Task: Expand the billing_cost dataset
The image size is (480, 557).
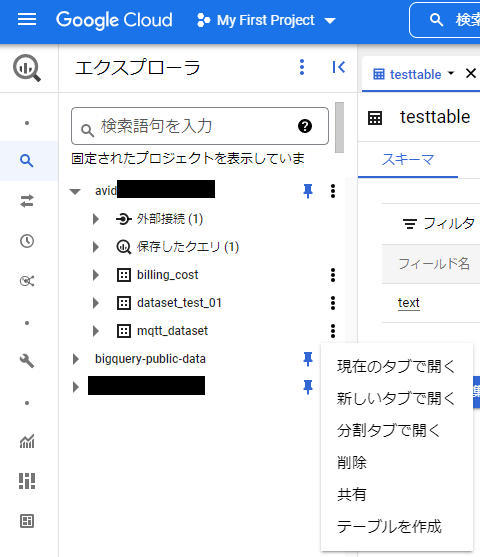Action: click(96, 275)
